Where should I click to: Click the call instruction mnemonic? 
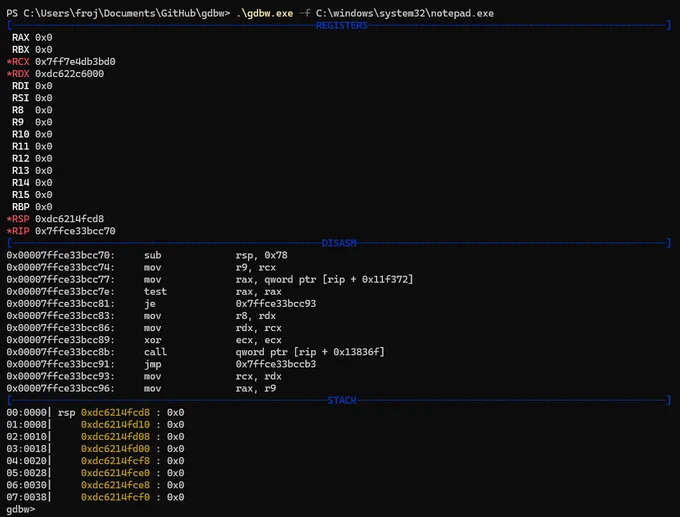[155, 352]
